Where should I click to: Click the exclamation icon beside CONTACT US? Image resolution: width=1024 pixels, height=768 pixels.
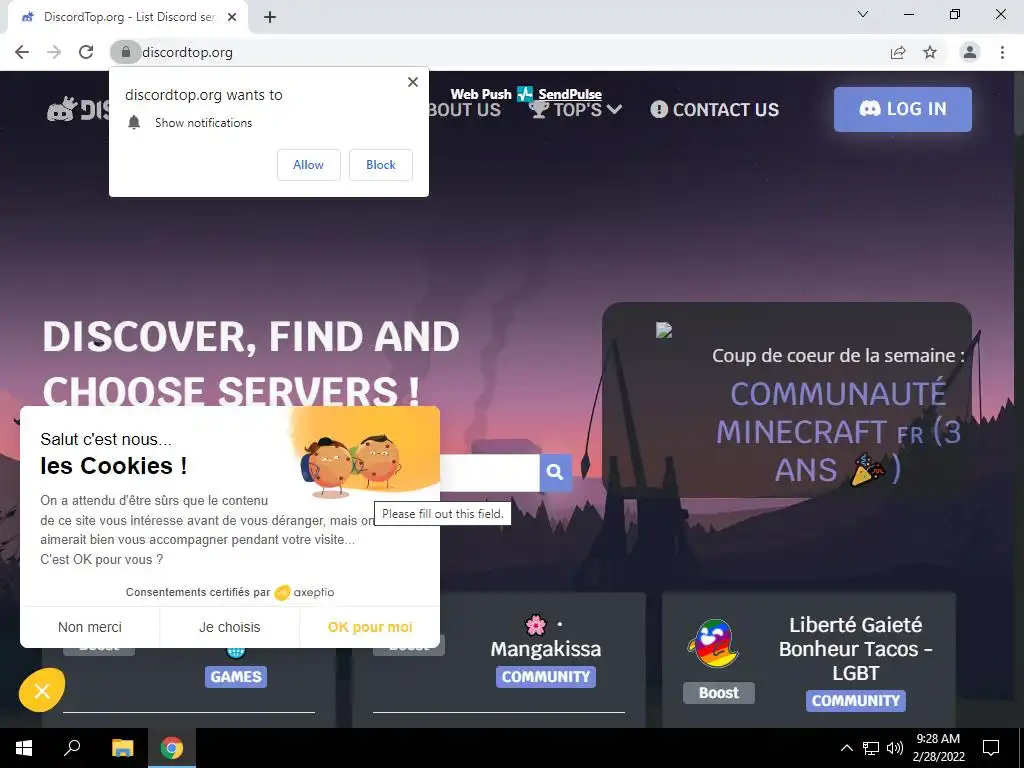coord(659,110)
